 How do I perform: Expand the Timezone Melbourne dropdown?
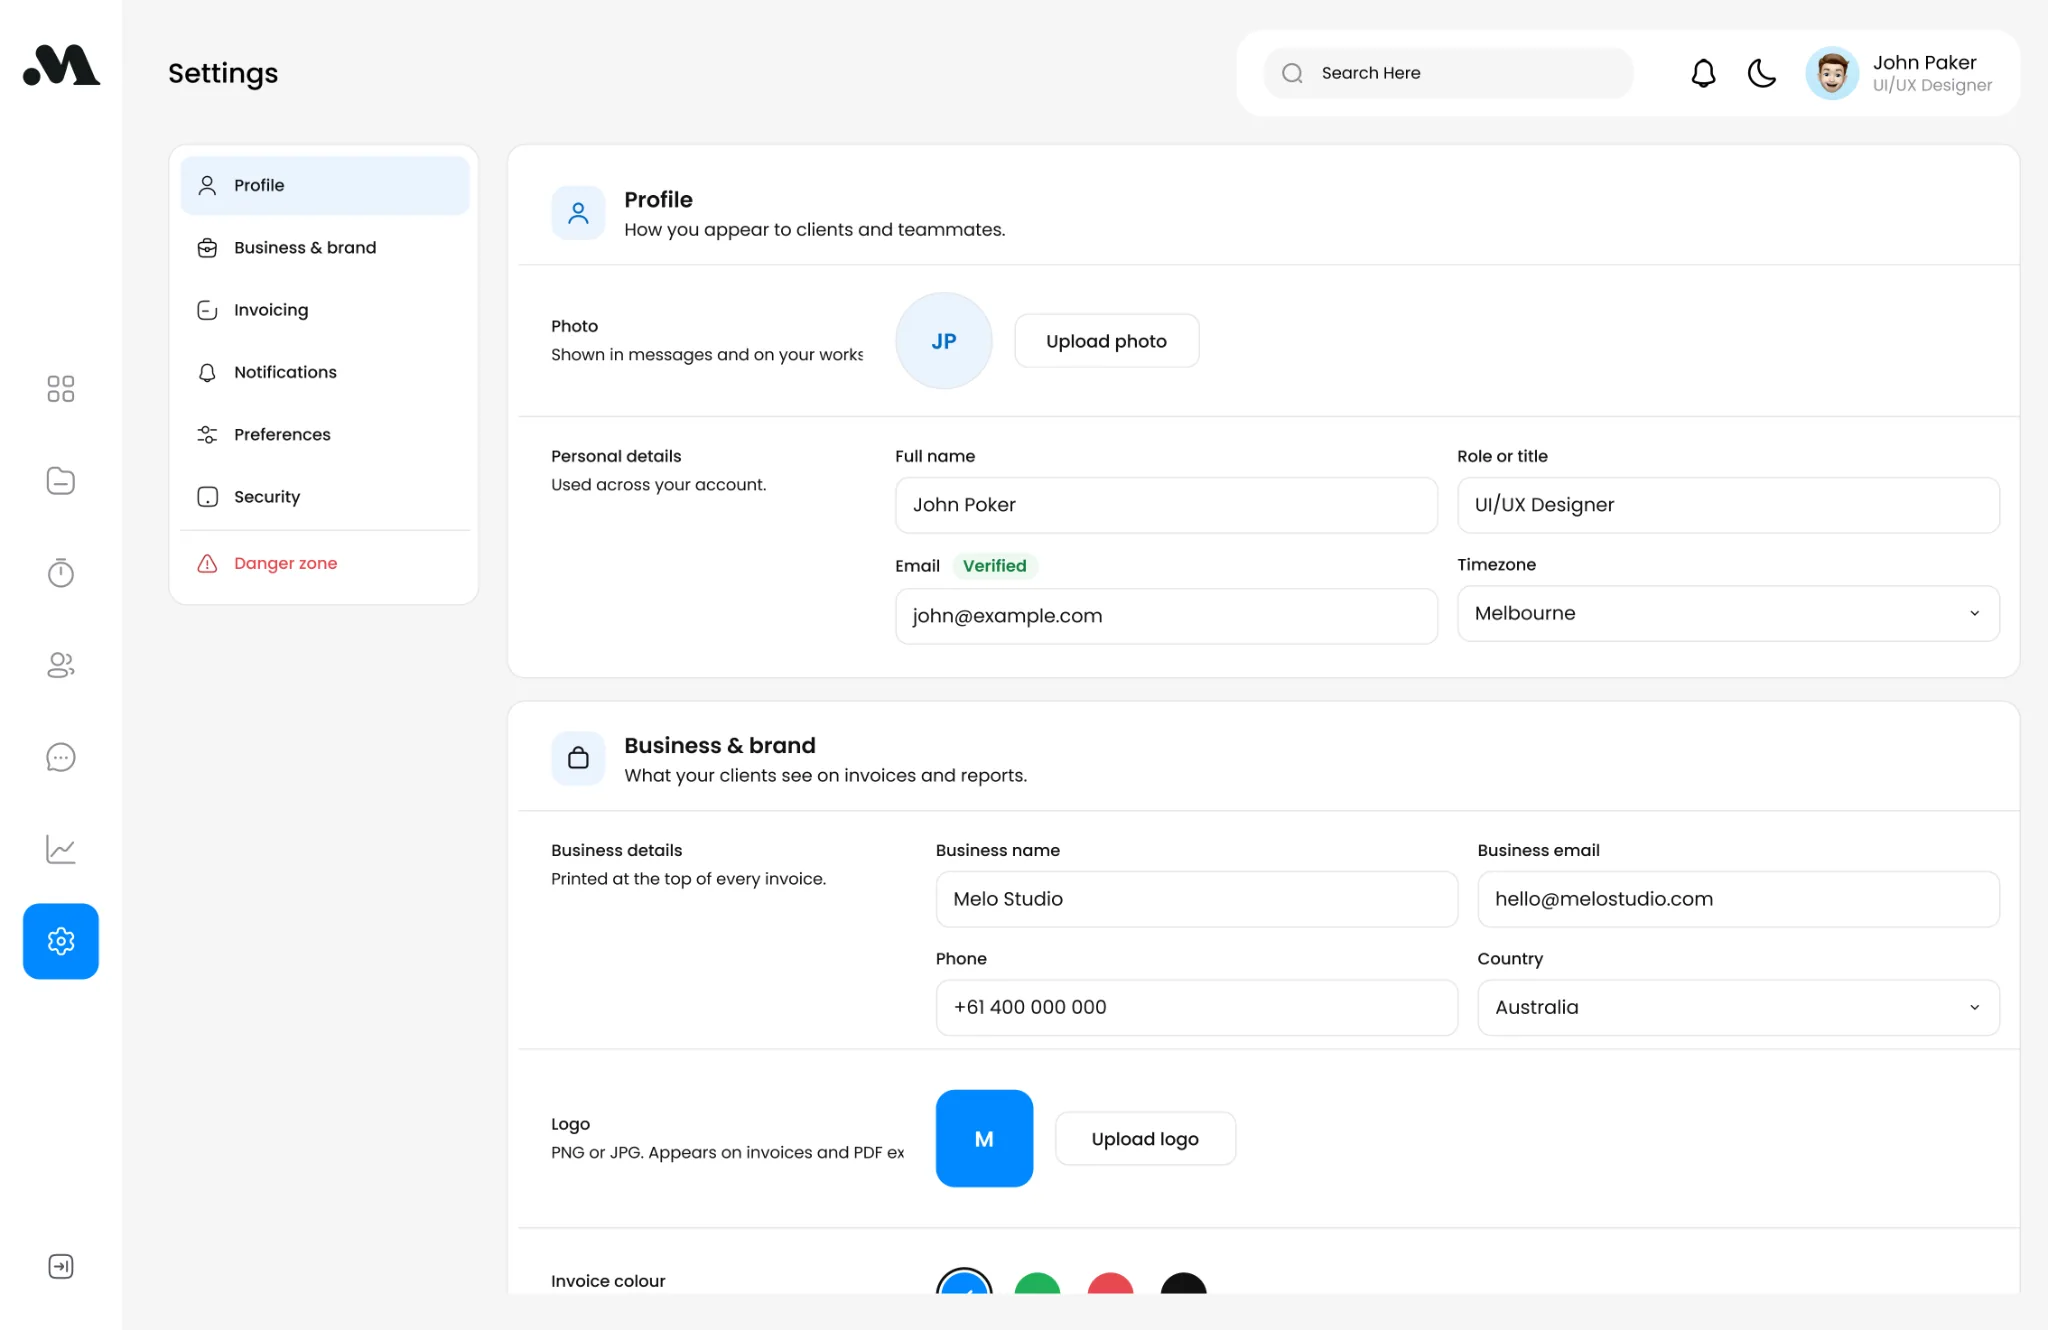1728,613
